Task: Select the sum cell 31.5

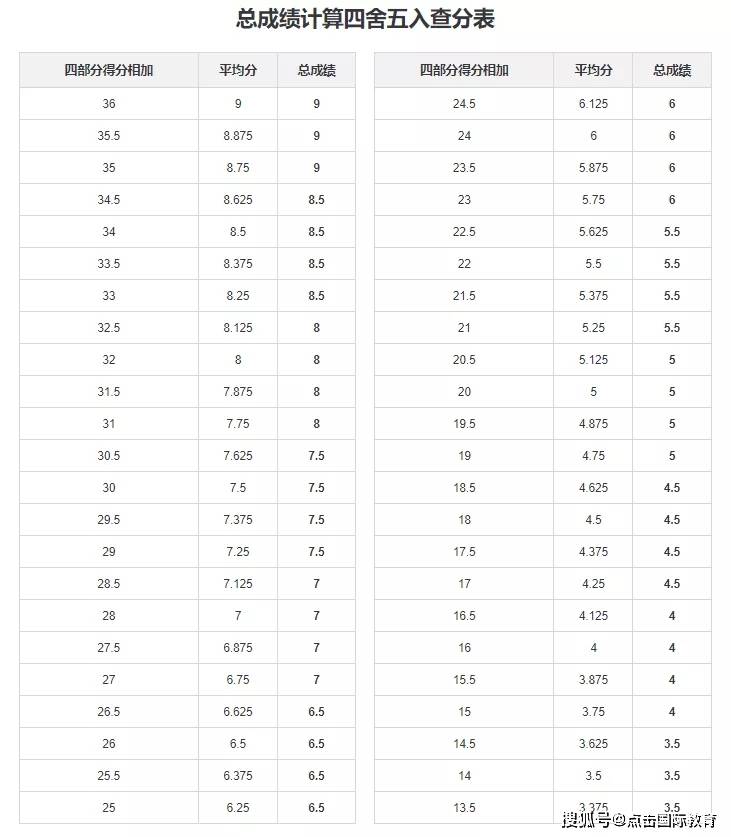Action: (x=109, y=392)
